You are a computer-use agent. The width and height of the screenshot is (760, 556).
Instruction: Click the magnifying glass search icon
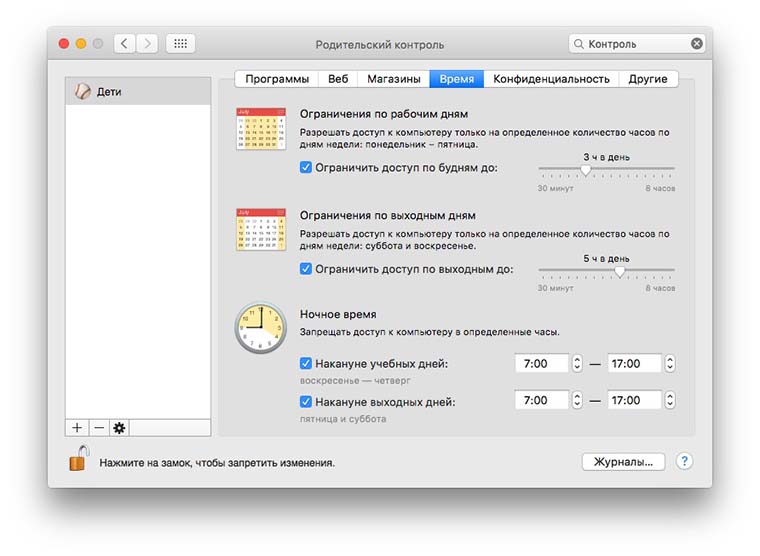[578, 44]
